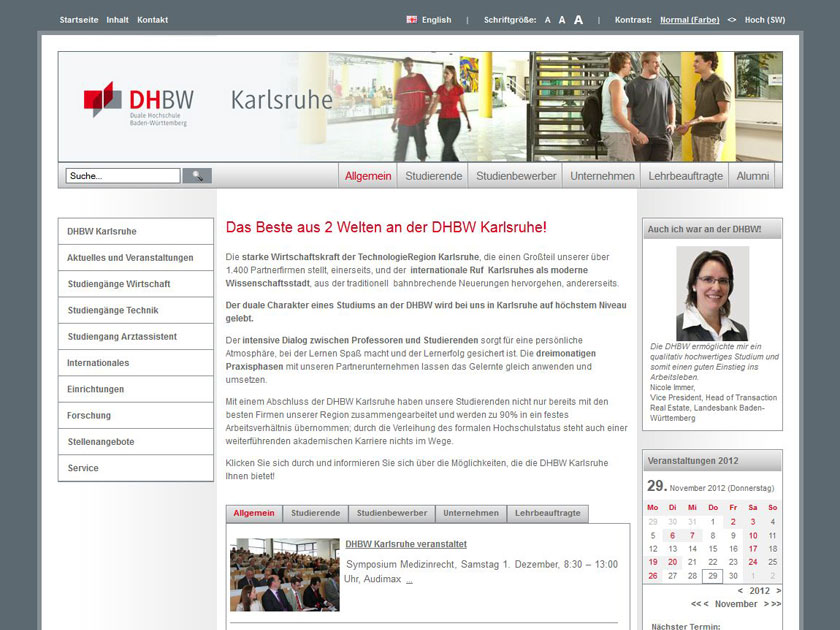840x630 pixels.
Task: Click the symposium audience thumbnail
Action: tap(284, 575)
